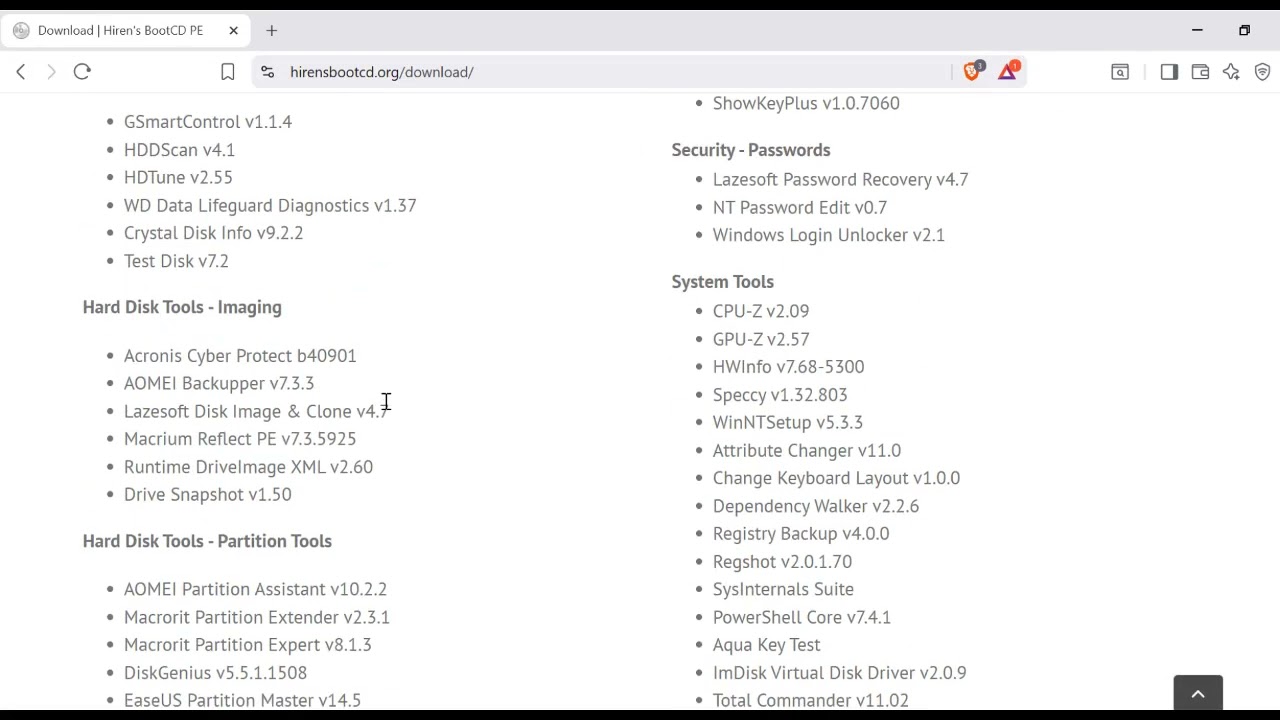Click AOMEI Partition Assistant v10.2.2
The height and width of the screenshot is (720, 1280).
tap(255, 589)
